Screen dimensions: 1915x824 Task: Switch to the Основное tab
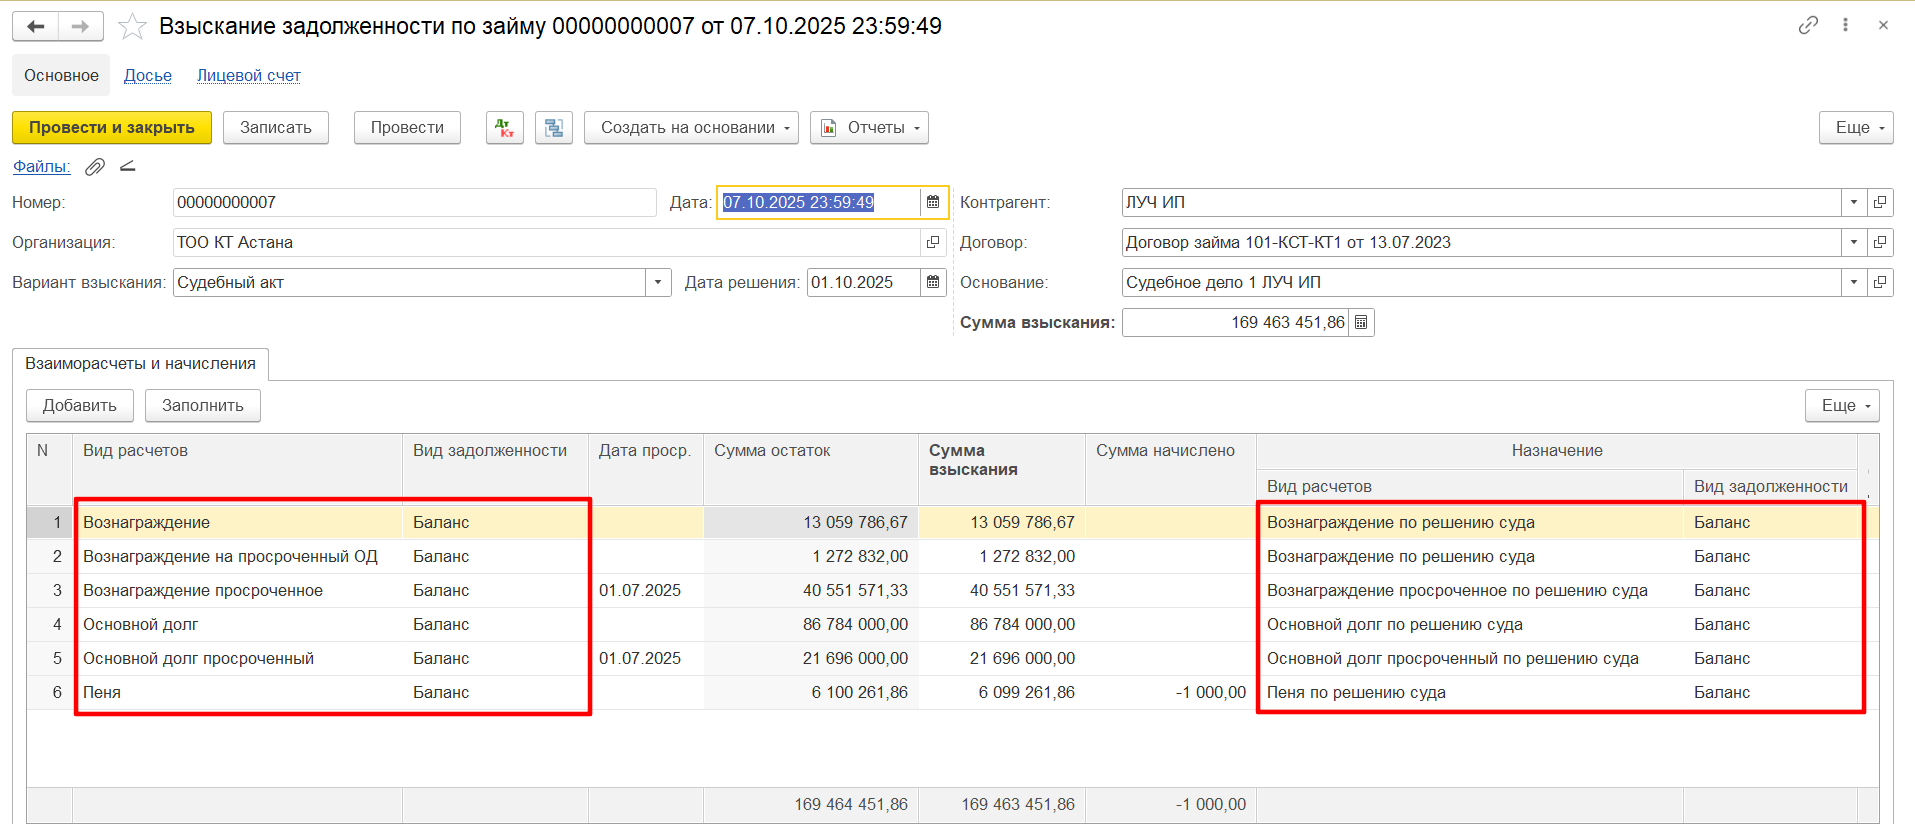click(61, 76)
